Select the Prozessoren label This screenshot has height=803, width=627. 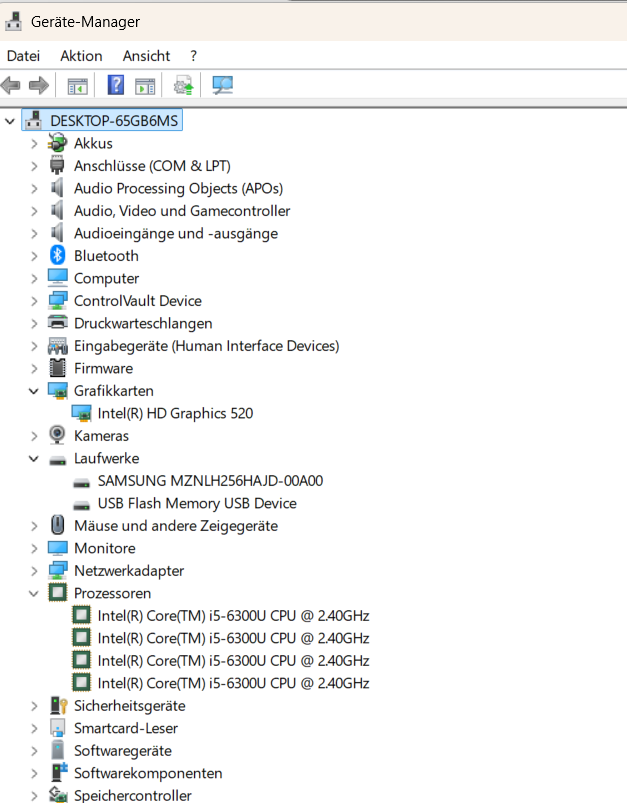[112, 593]
